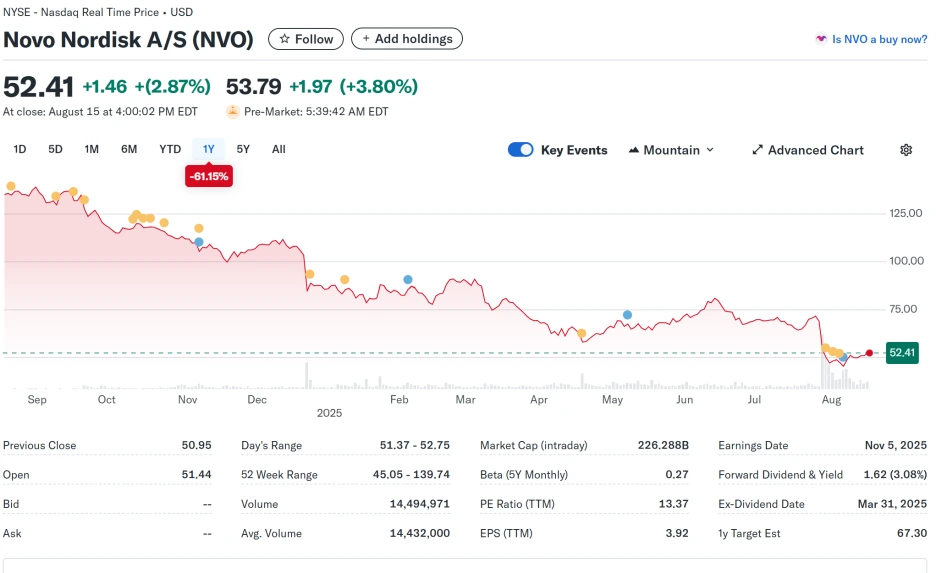Select the 1D range tab
Screen dimensions: 936x573
20,149
